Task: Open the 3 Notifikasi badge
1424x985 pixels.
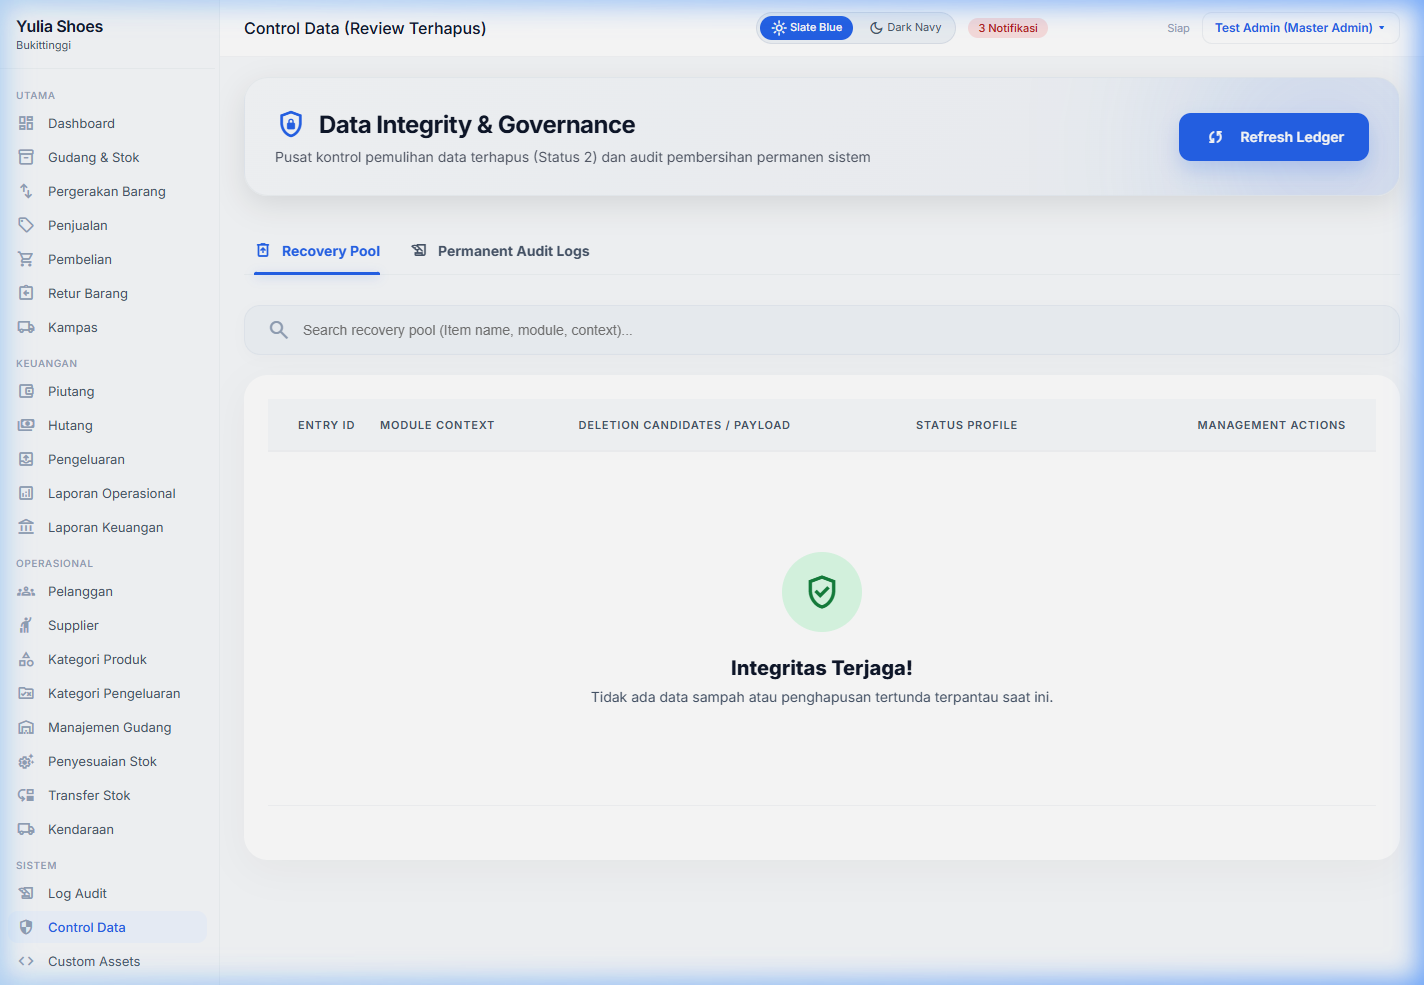Action: (1008, 28)
